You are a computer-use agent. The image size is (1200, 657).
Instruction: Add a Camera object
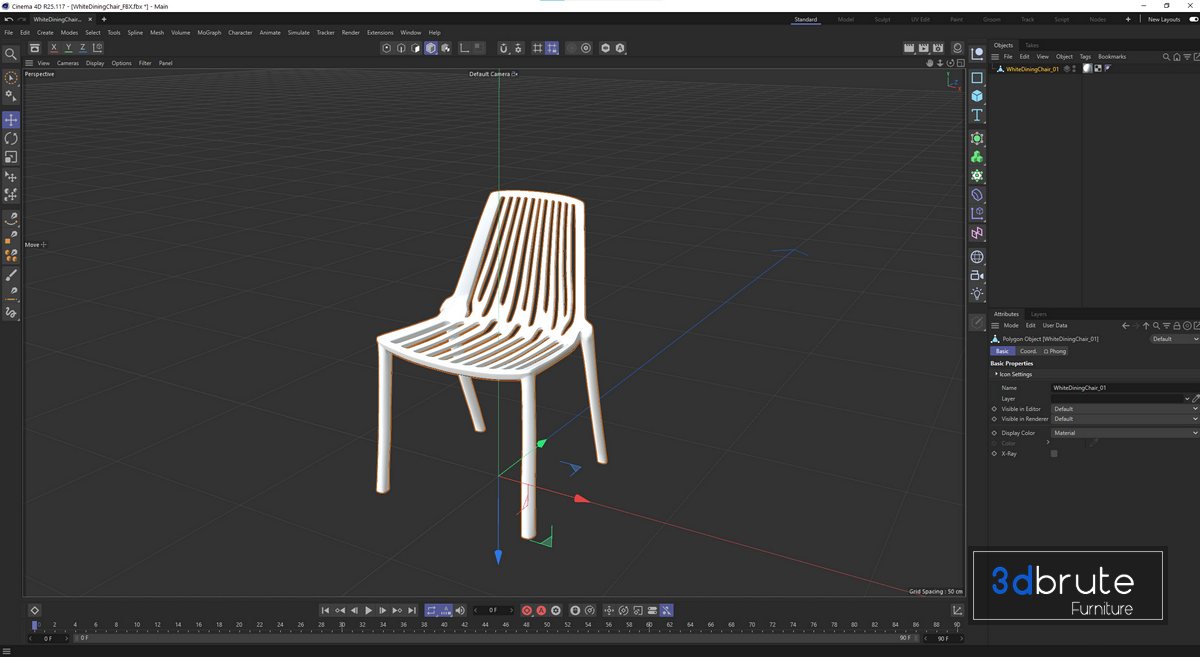[977, 275]
